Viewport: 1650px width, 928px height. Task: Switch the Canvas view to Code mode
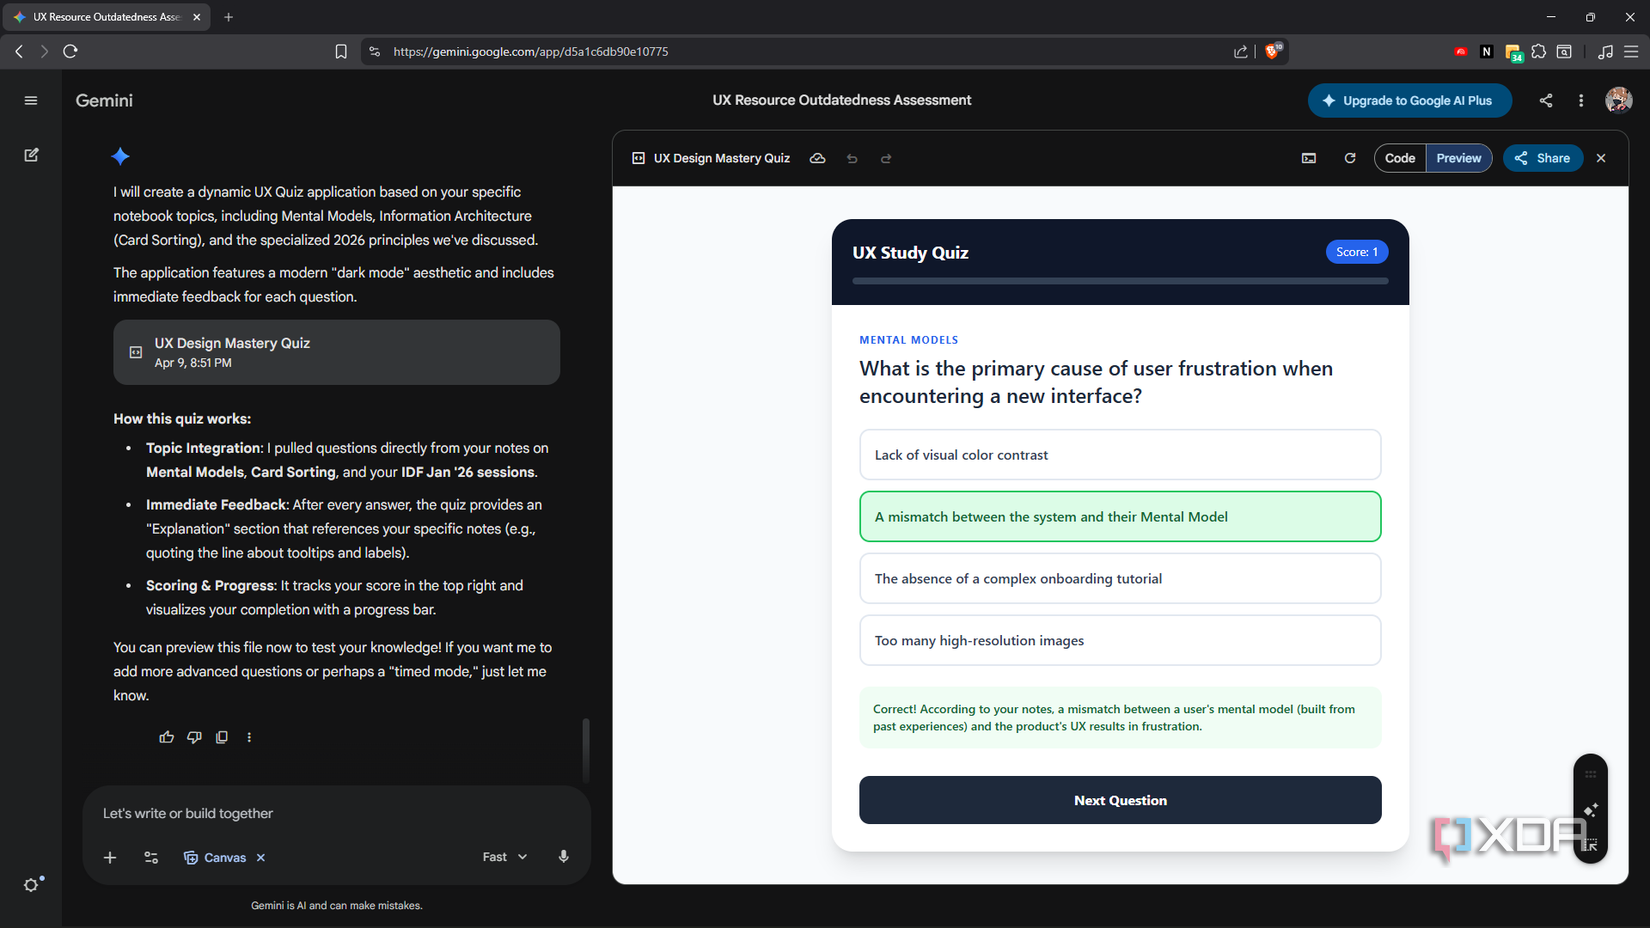point(1399,158)
